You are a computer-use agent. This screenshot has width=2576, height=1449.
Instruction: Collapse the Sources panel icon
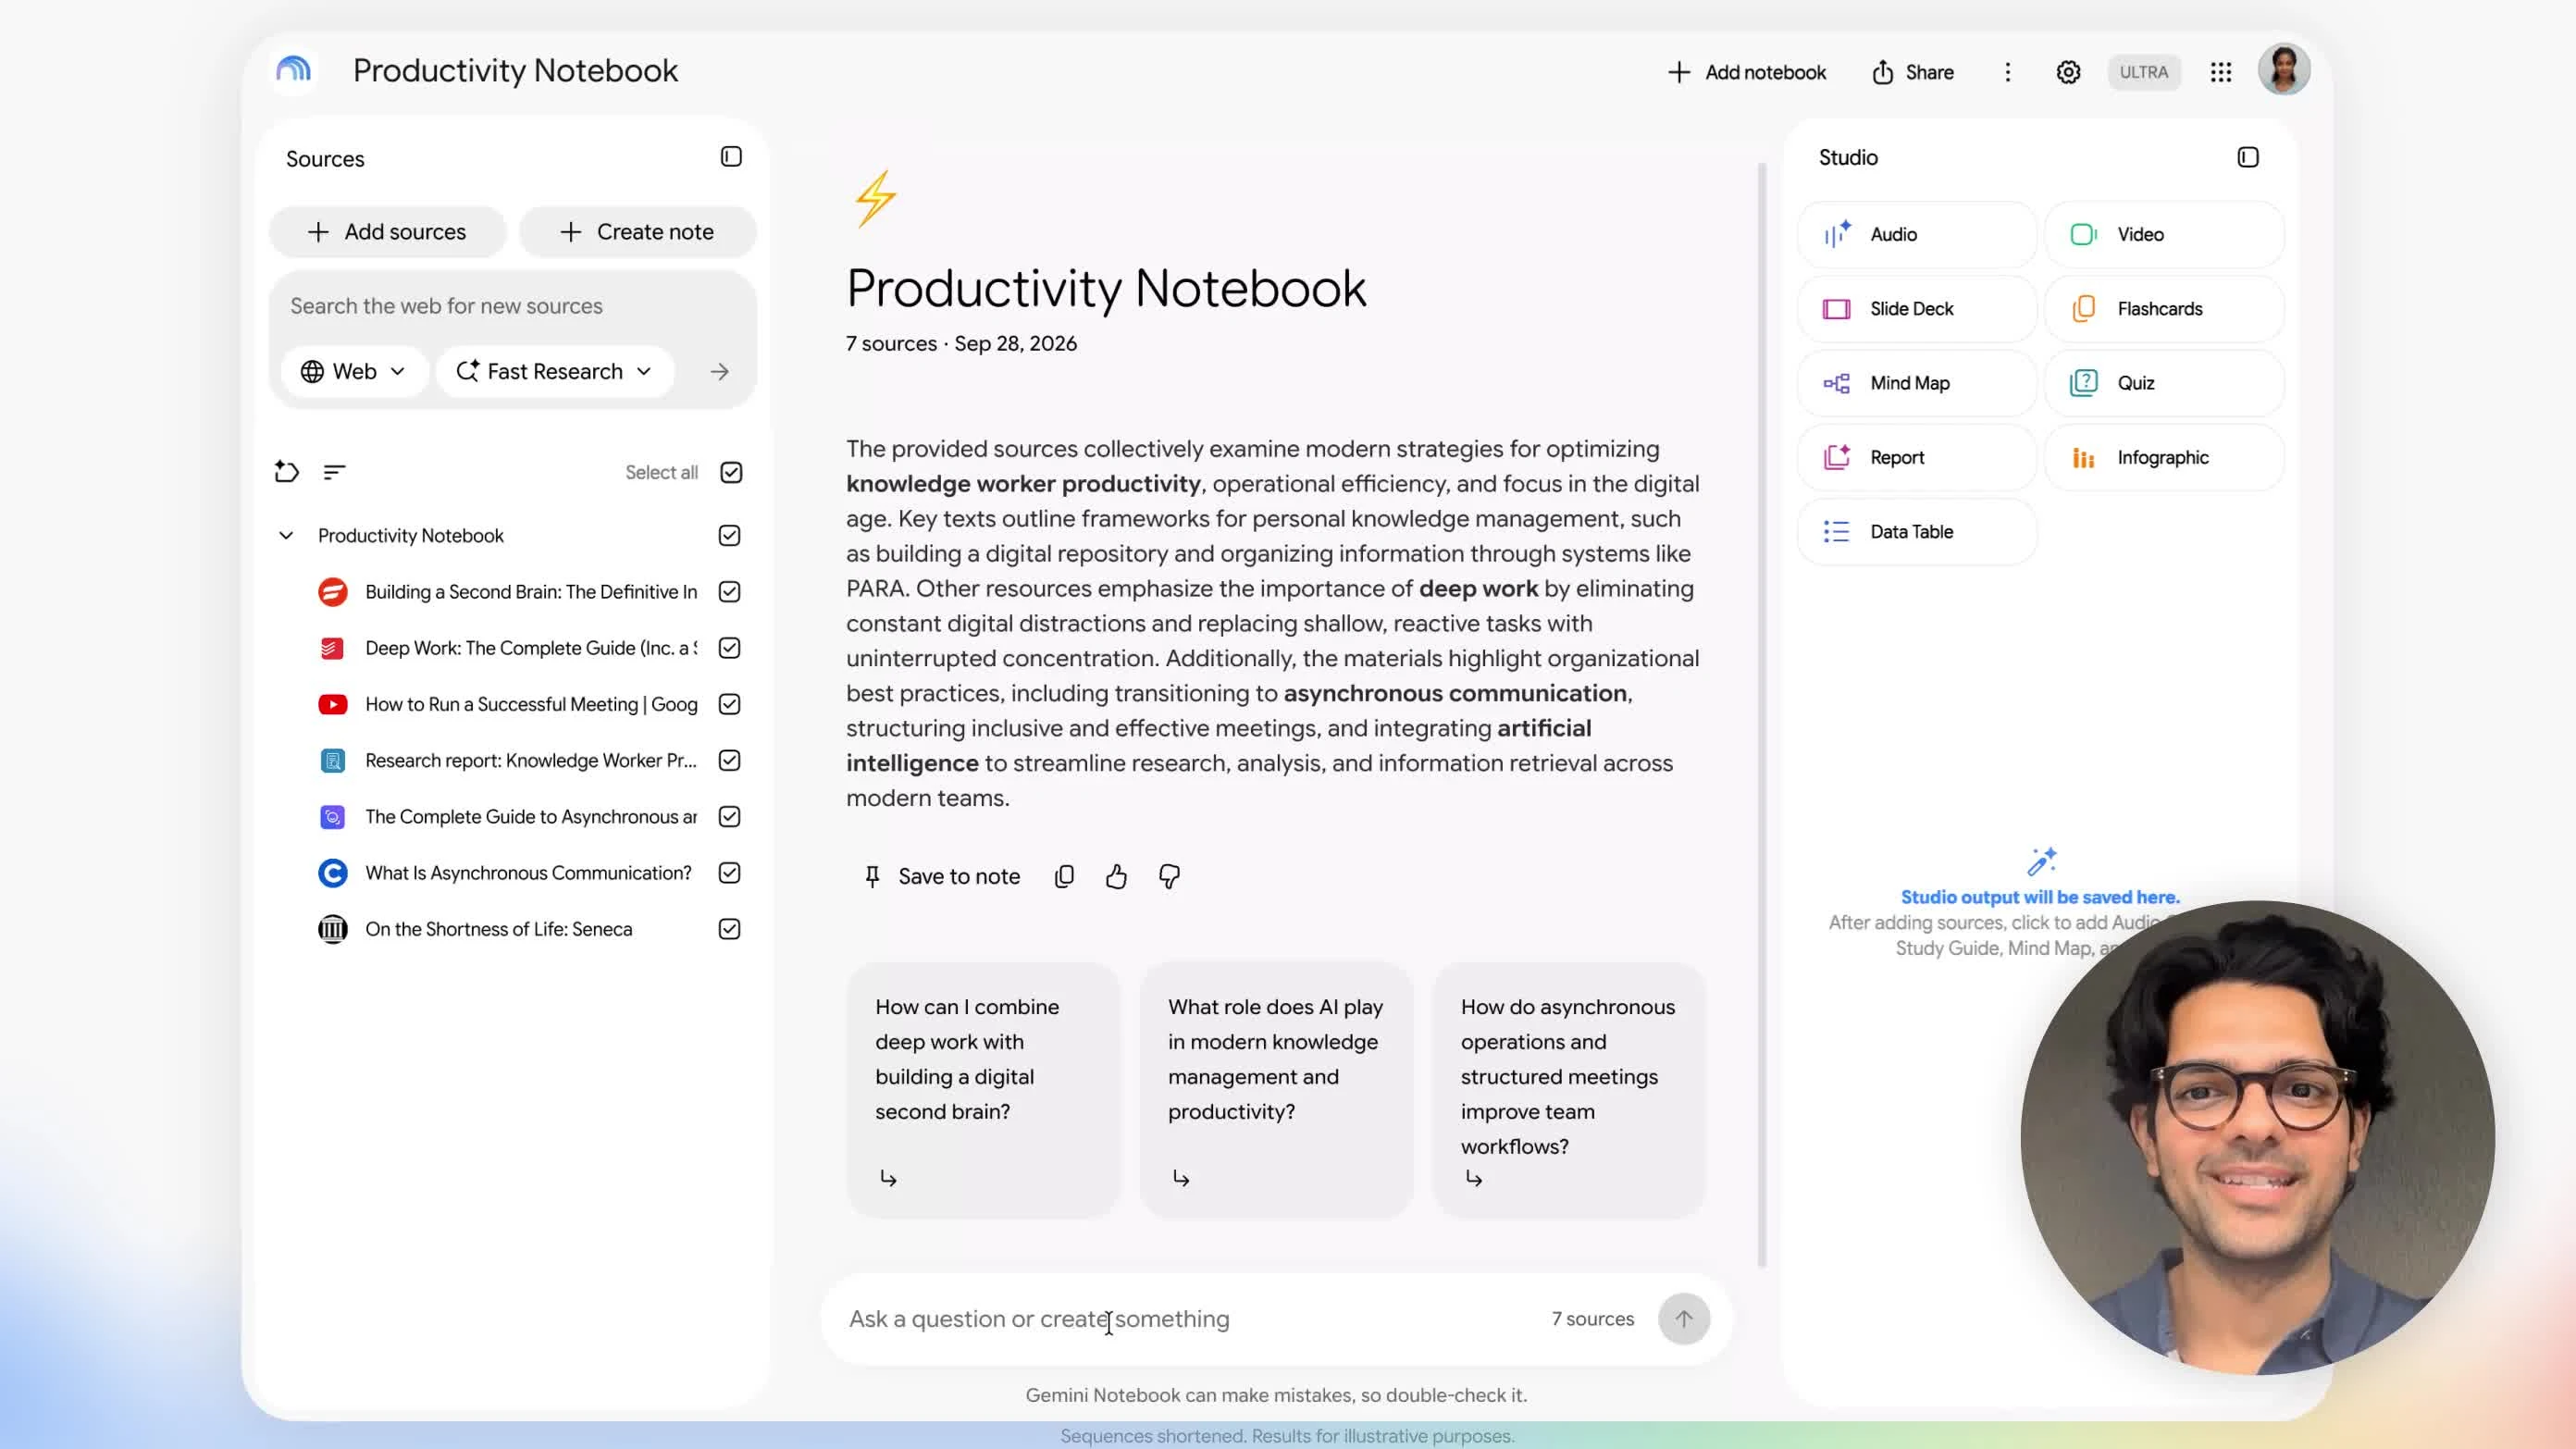731,157
